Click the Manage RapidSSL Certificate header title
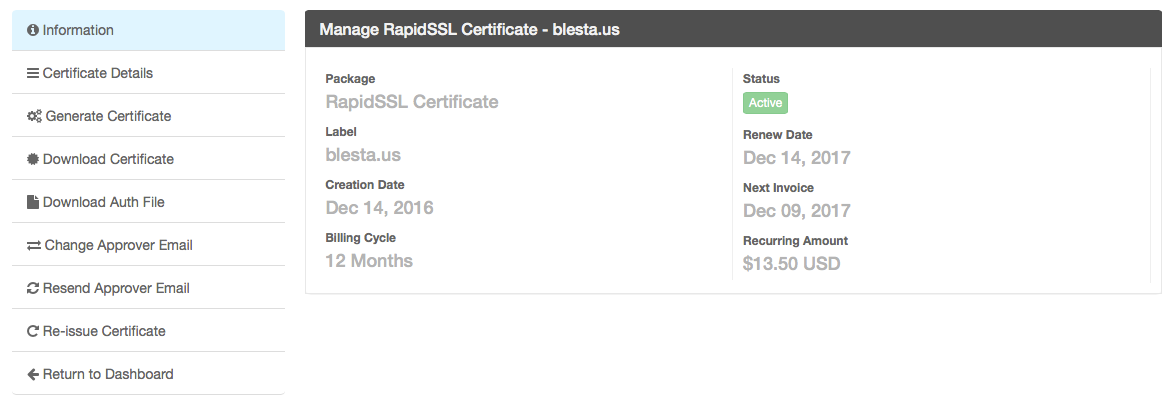Screen dimensions: 1170x410 coord(469,30)
